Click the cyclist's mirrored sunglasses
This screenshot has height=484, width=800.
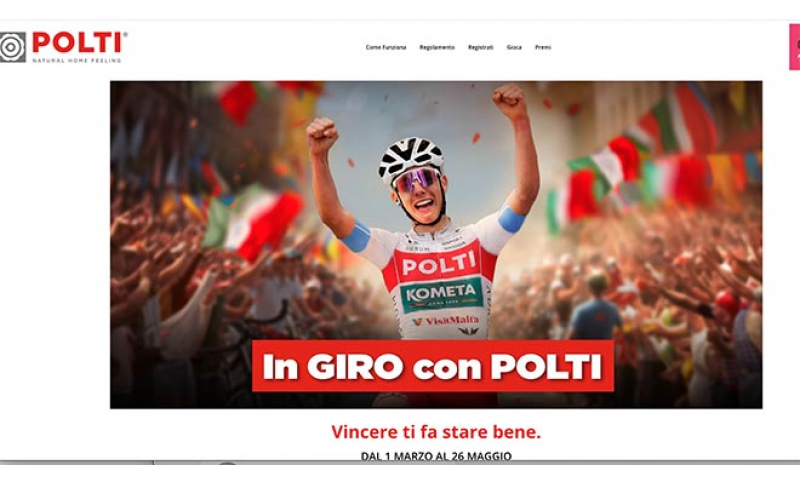(417, 180)
